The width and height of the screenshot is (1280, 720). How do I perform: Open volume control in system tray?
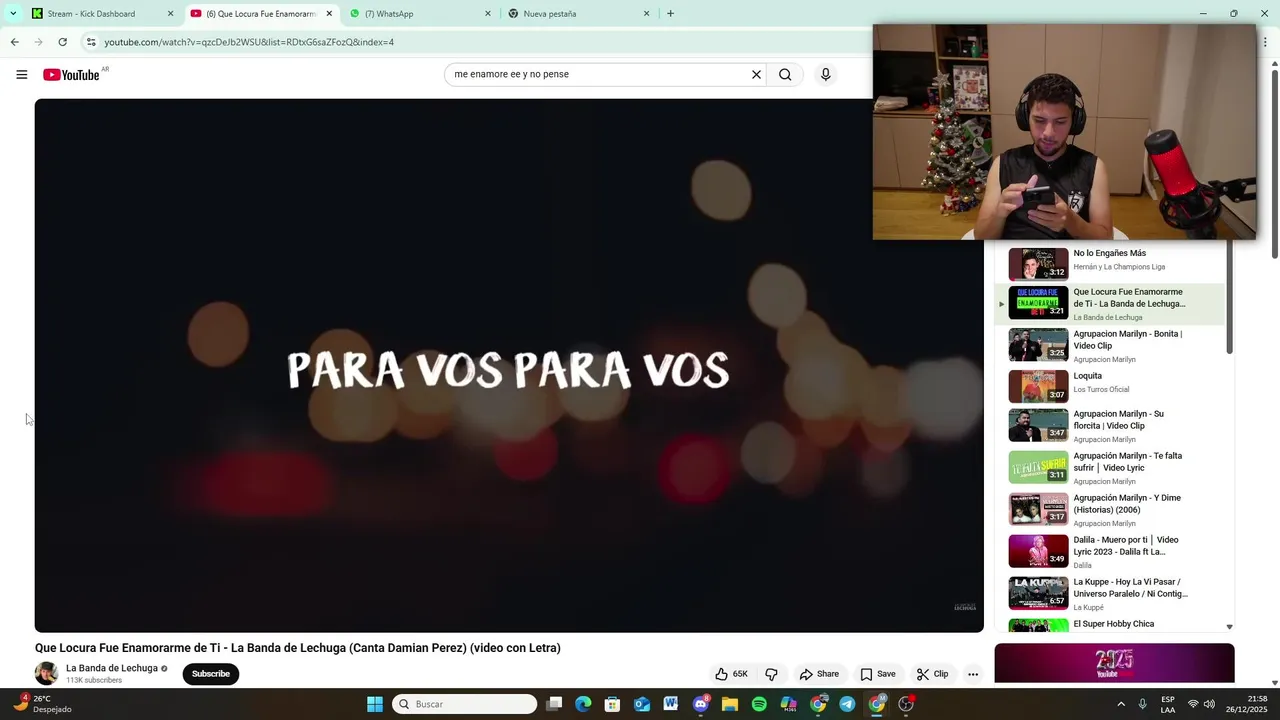(x=1209, y=704)
